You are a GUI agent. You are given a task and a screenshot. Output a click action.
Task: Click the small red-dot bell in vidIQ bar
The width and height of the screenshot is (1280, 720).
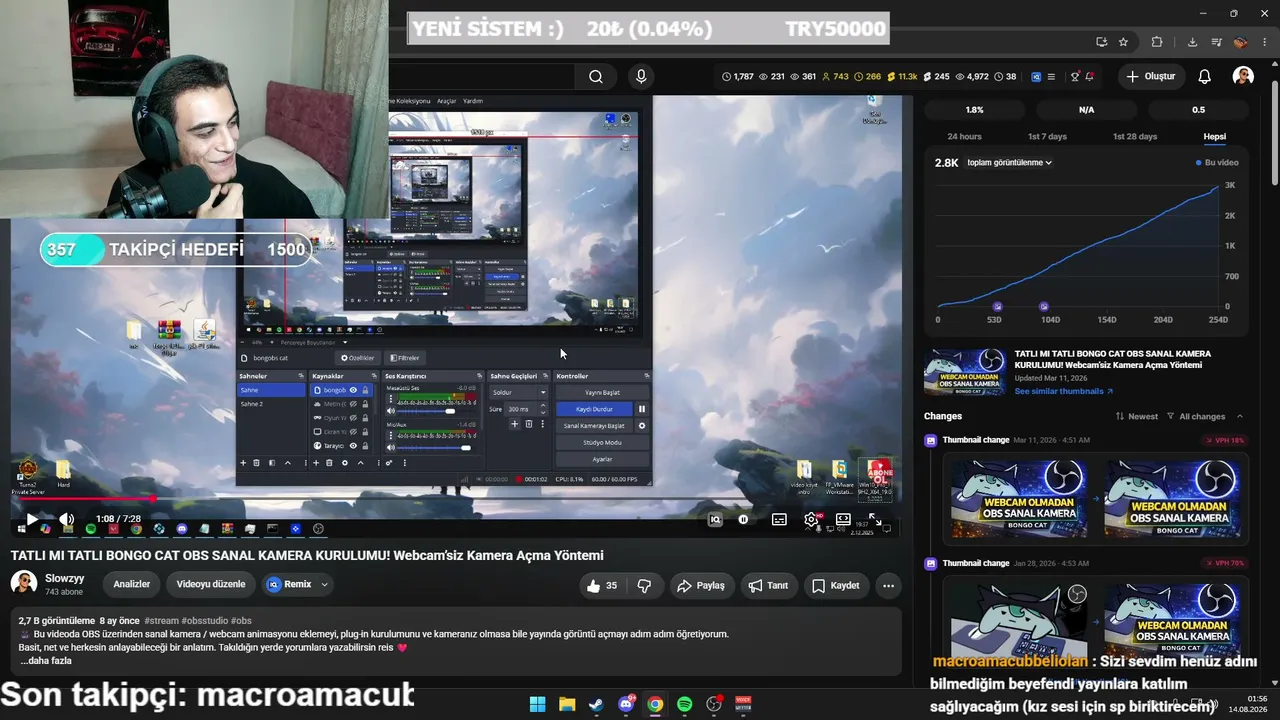[1089, 77]
